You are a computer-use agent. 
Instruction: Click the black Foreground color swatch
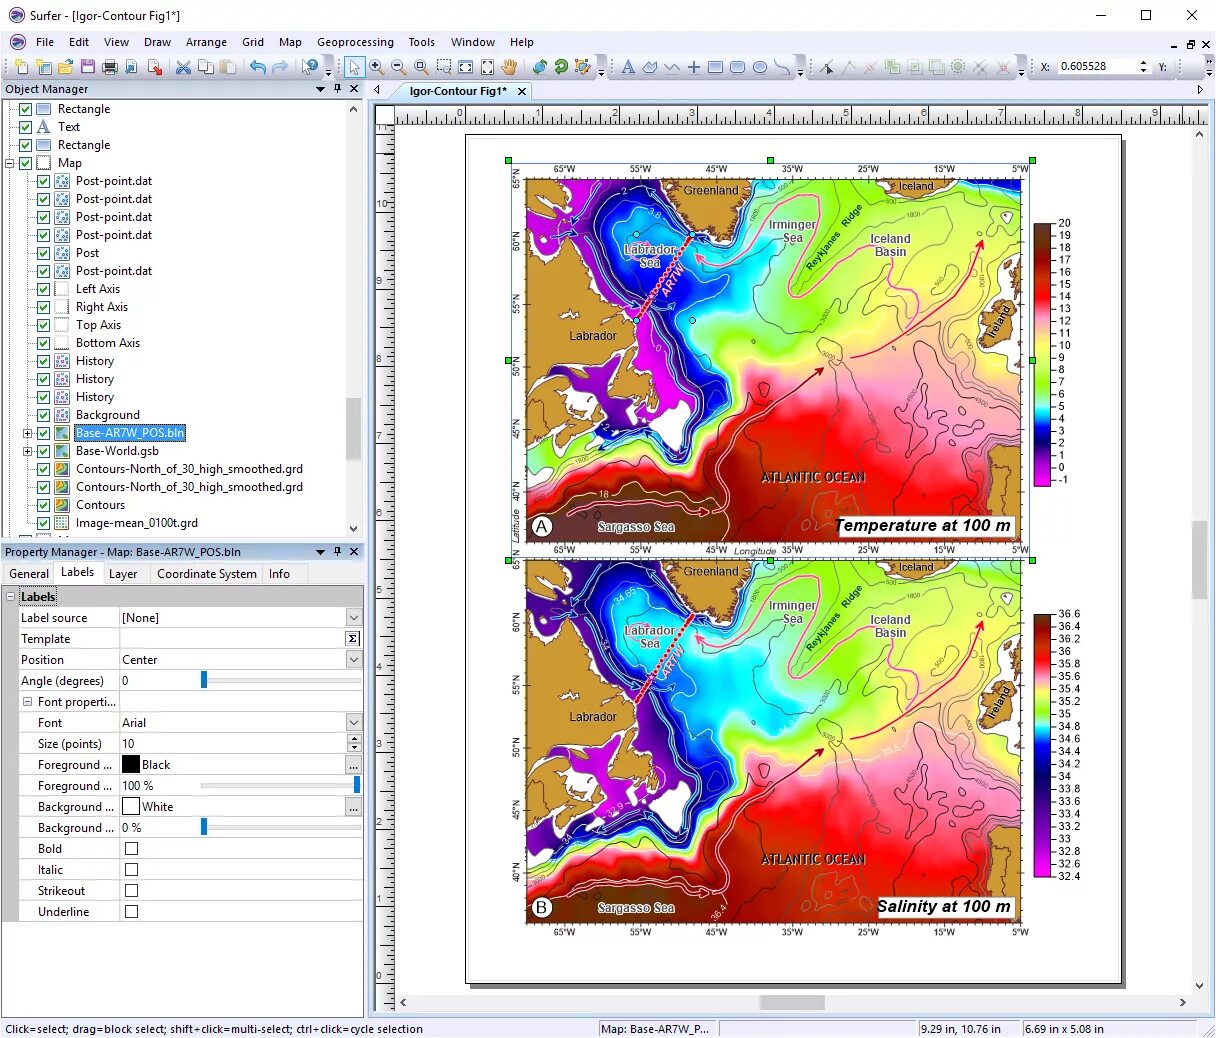pos(131,765)
